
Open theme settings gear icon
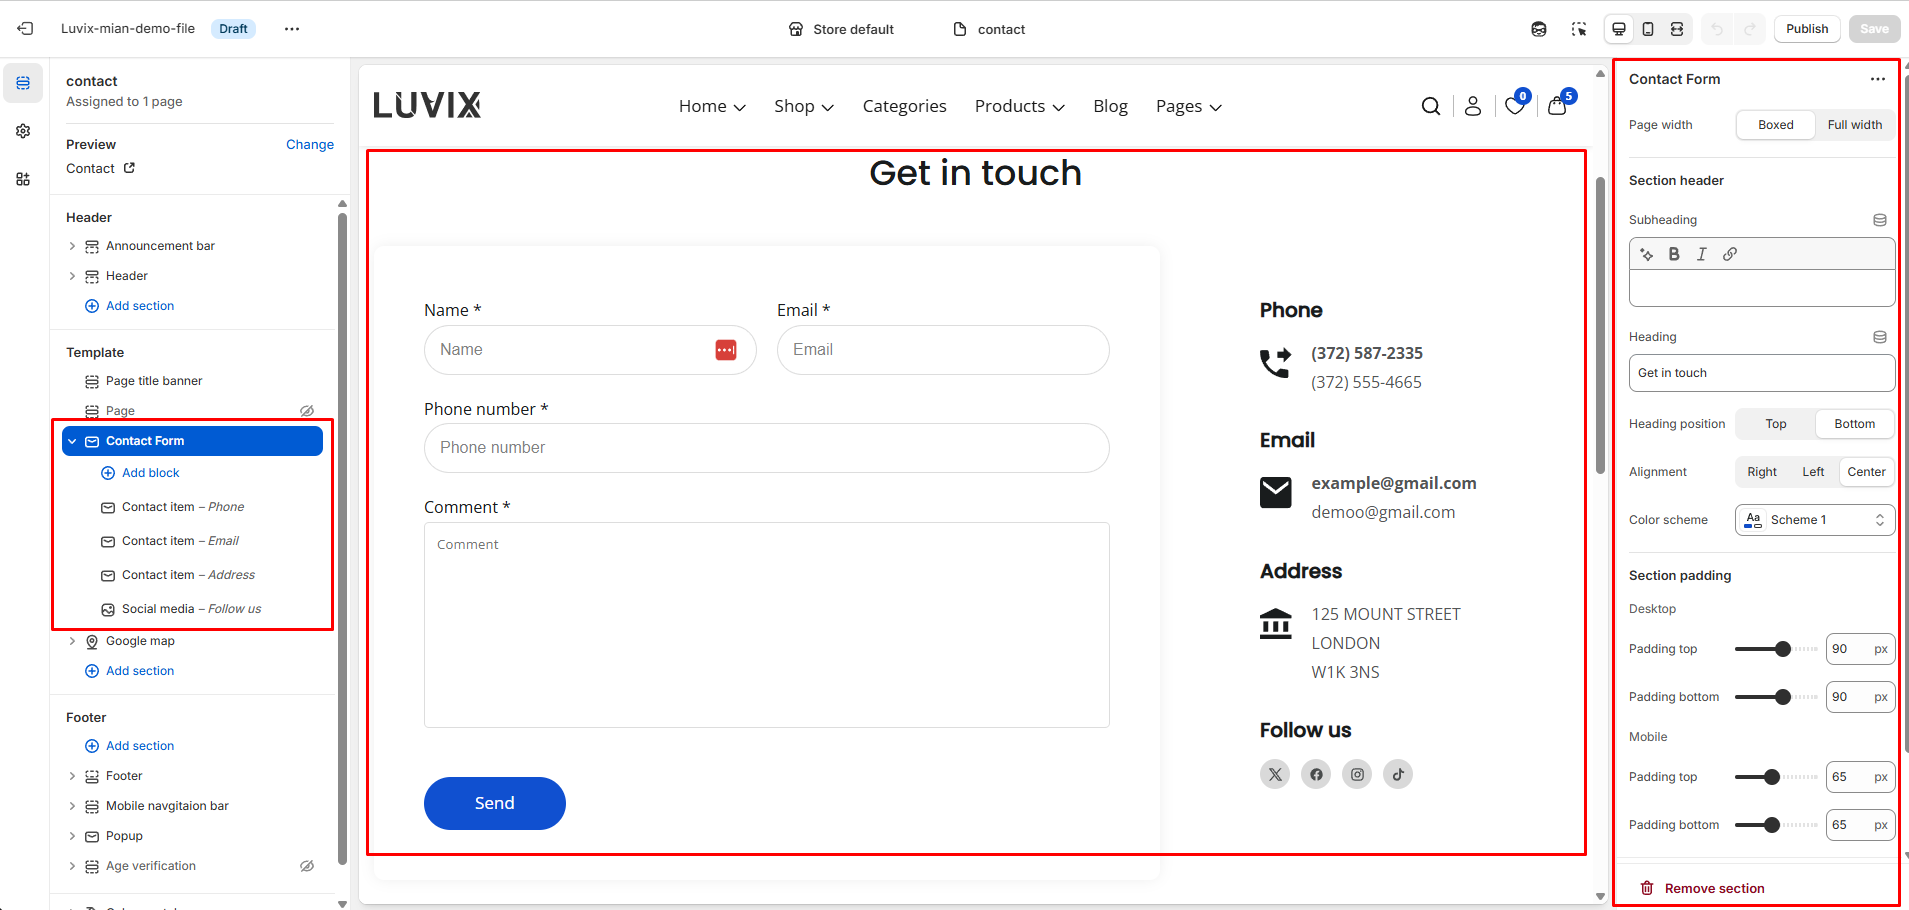coord(23,131)
